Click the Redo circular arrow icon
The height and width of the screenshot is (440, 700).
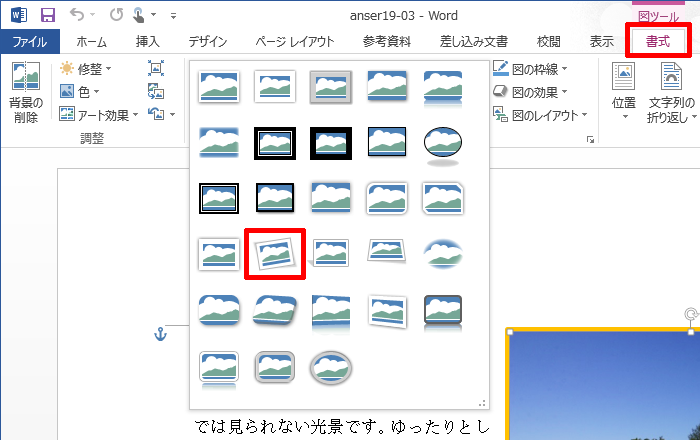coord(117,15)
